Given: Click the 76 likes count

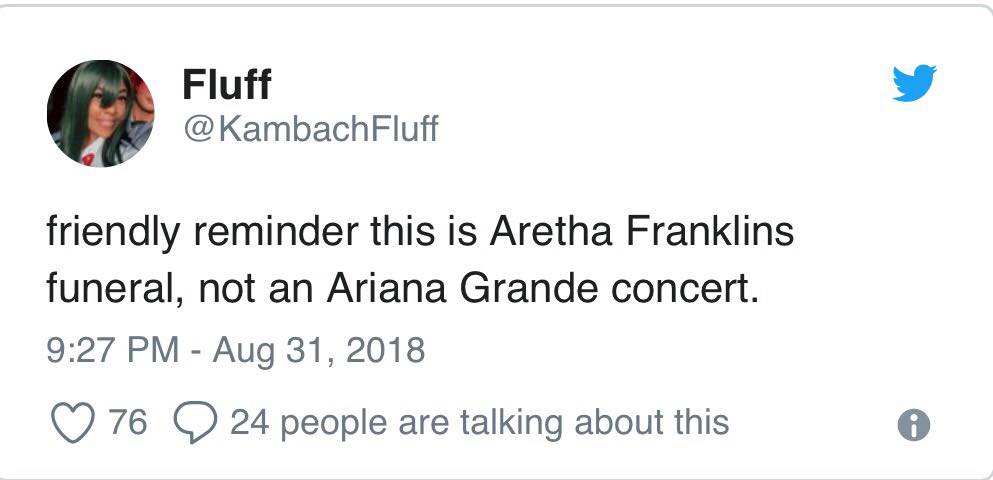Looking at the screenshot, I should pyautogui.click(x=127, y=422).
